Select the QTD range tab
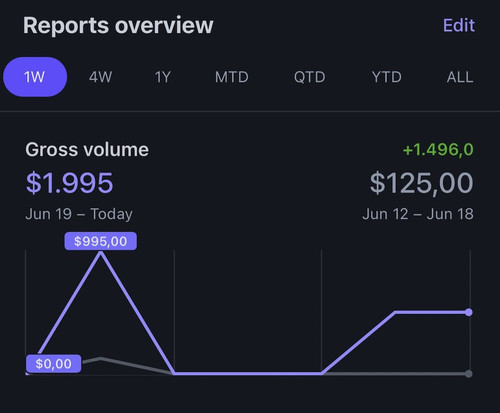 (309, 77)
